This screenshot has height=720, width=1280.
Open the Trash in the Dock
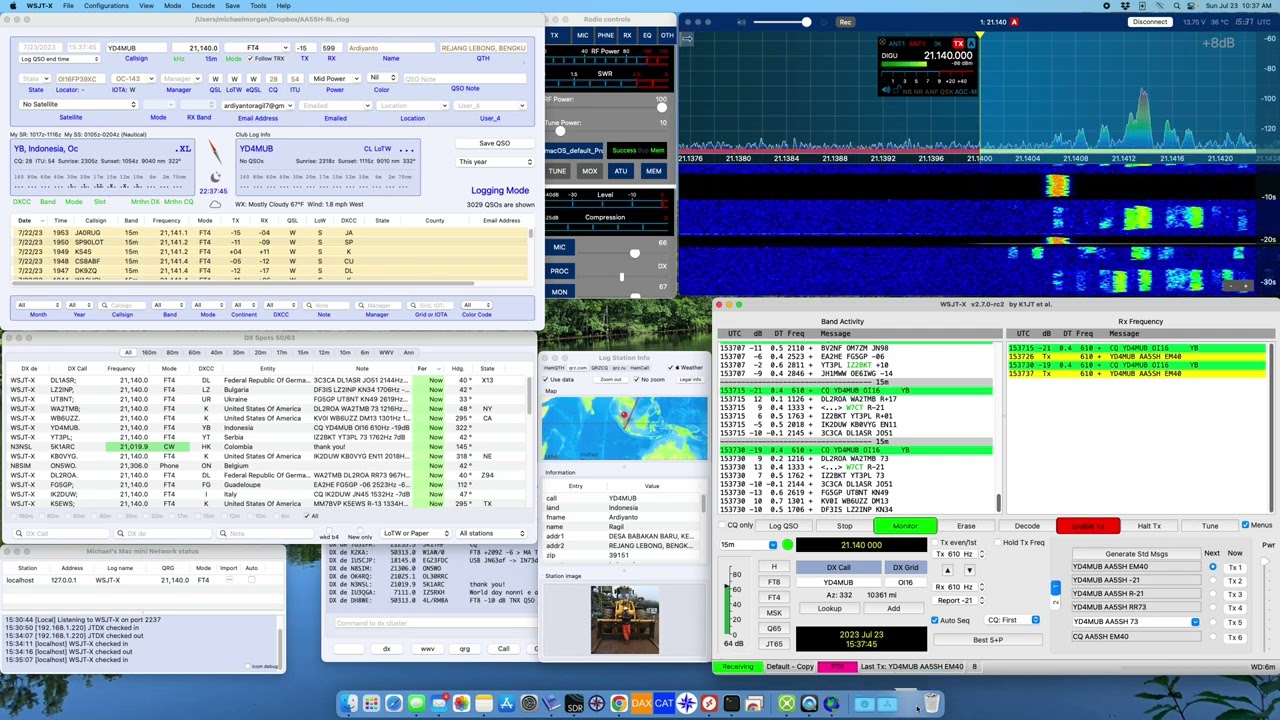(x=931, y=704)
